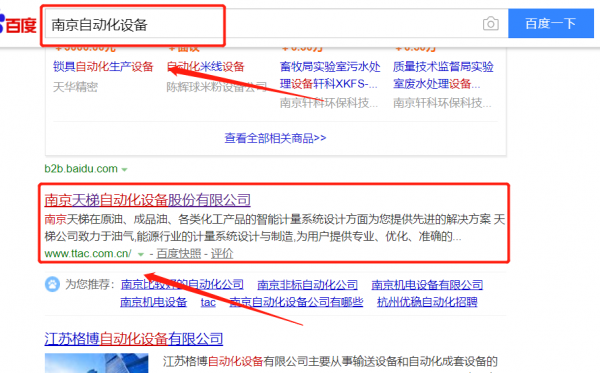
Task: Open 南京天梯自动化设备股份有限公司 result
Action: coord(147,200)
